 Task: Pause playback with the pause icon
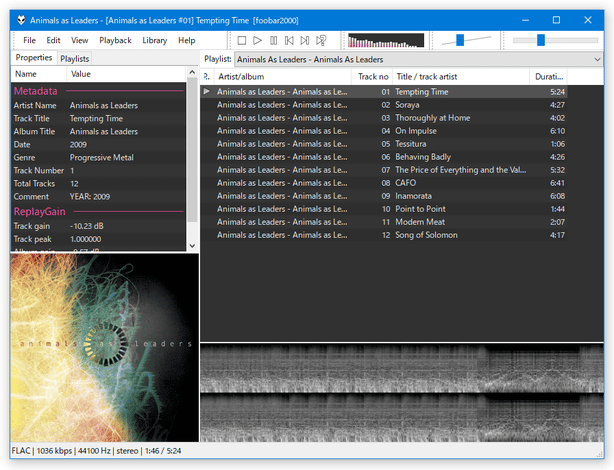(273, 40)
